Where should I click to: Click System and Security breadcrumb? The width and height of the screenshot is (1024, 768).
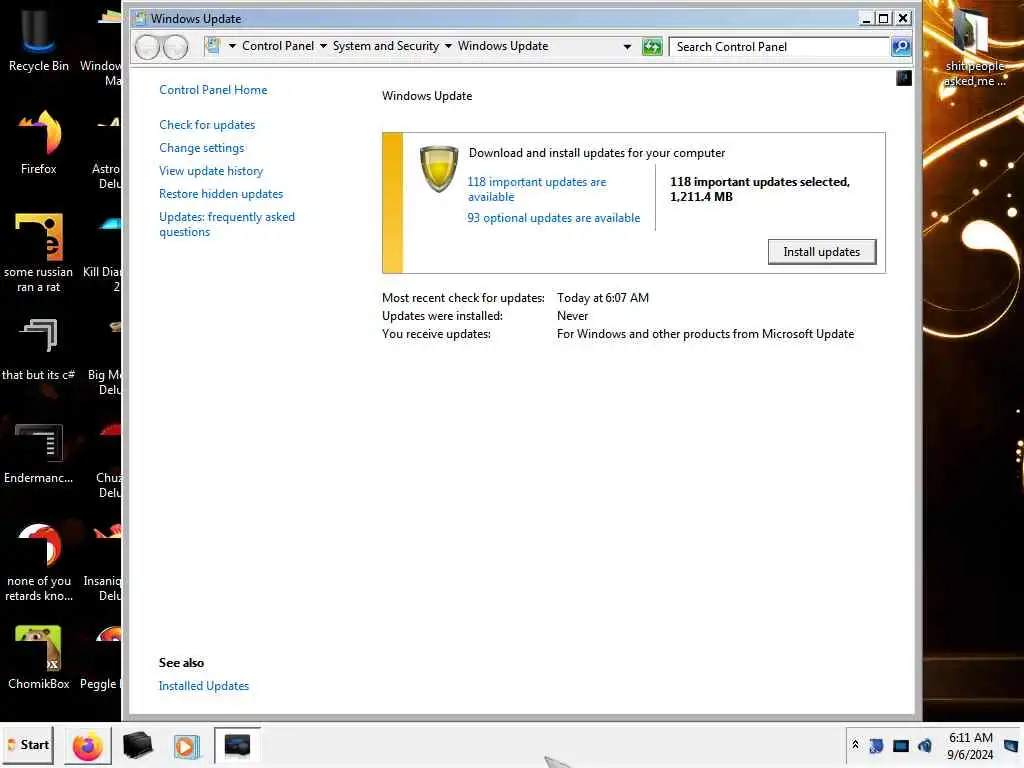coord(386,46)
